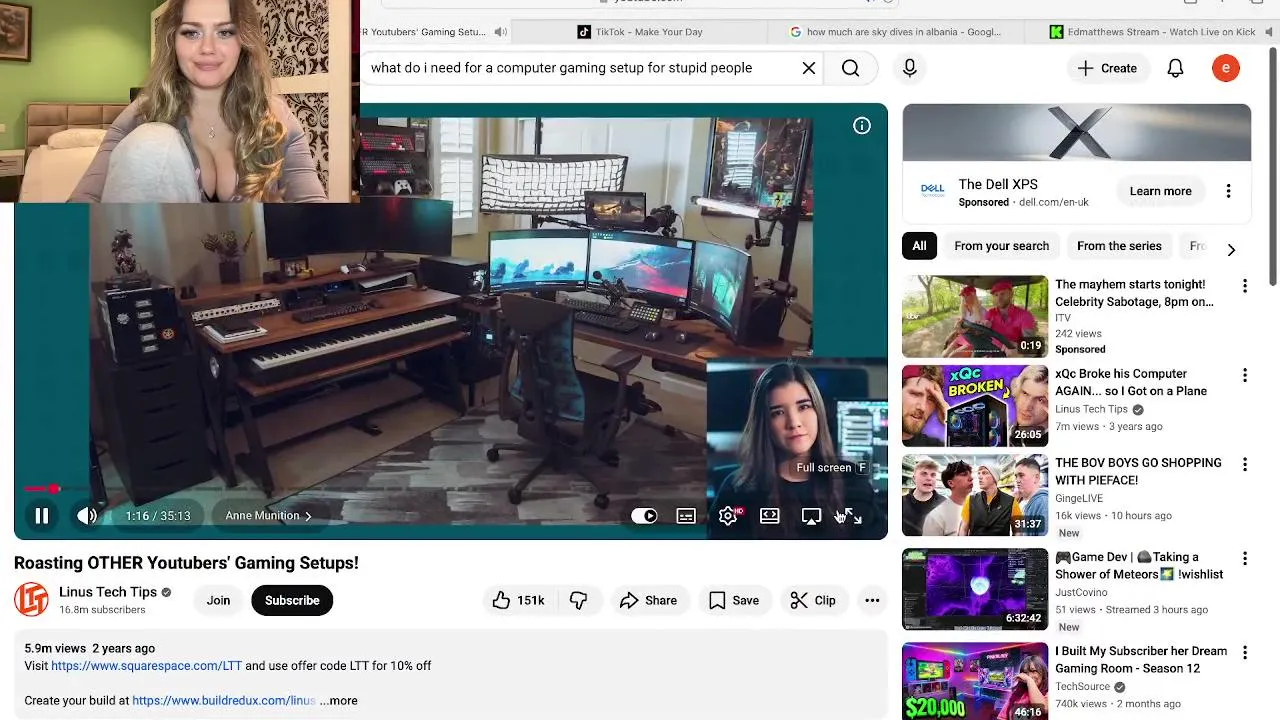Subscribe to Linus Tech Tips
Screen dimensions: 1280x720
click(292, 600)
